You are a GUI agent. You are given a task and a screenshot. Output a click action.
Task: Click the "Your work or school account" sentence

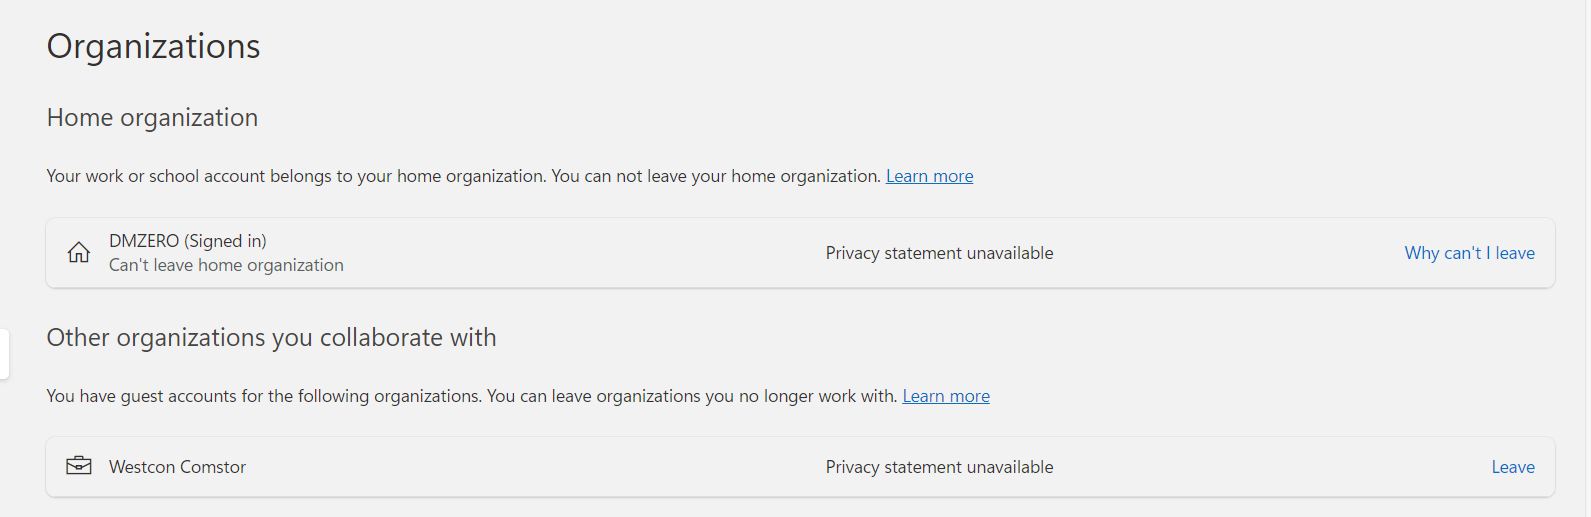tap(297, 176)
